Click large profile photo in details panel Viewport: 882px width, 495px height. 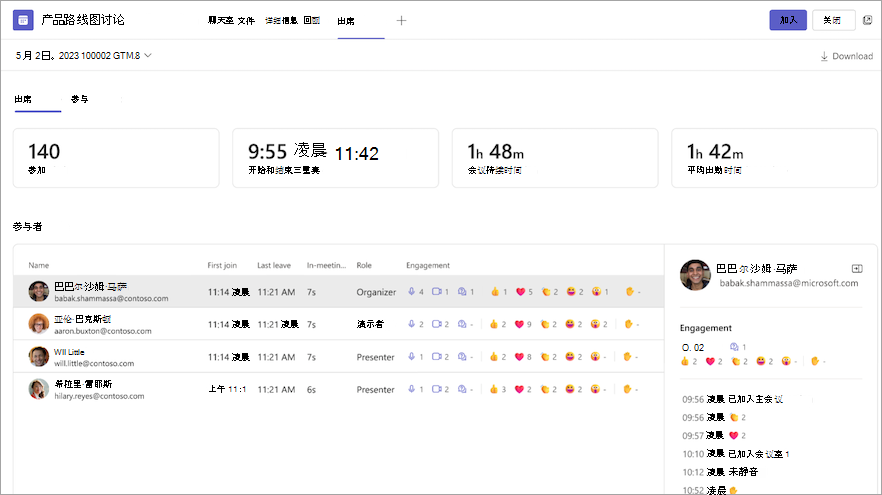[x=695, y=275]
